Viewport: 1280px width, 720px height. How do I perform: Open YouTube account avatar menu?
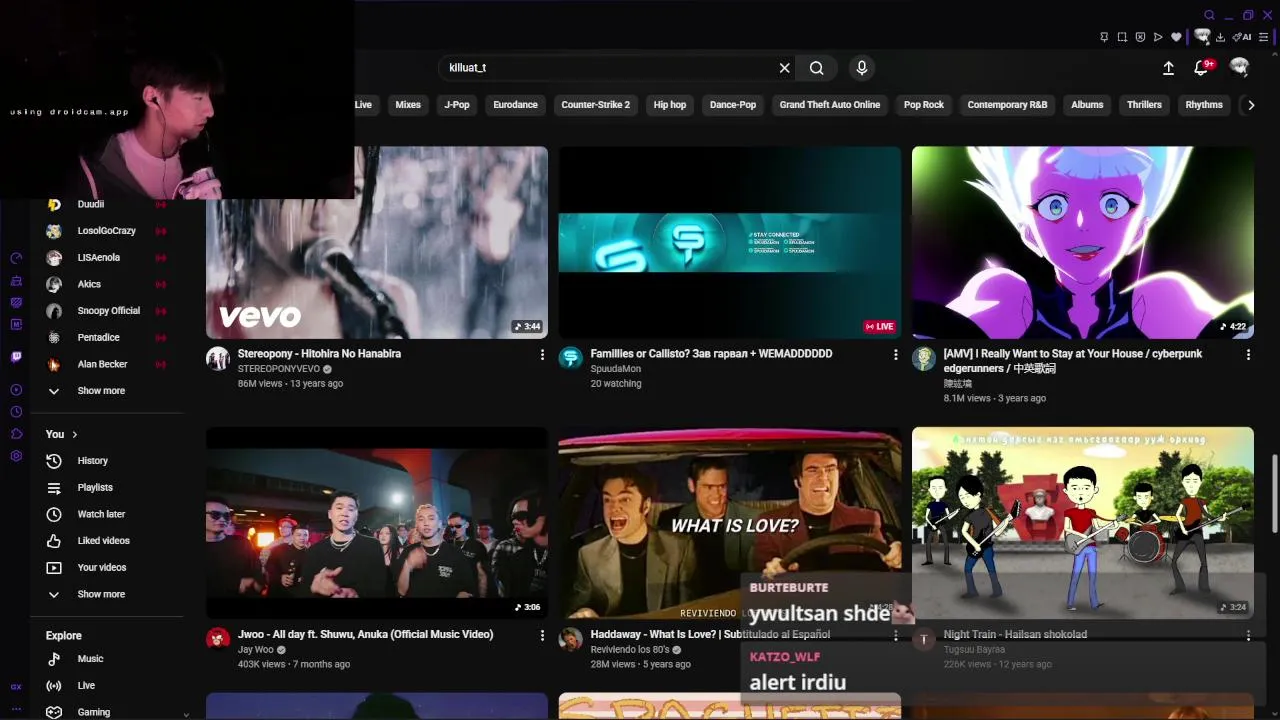coord(1240,67)
